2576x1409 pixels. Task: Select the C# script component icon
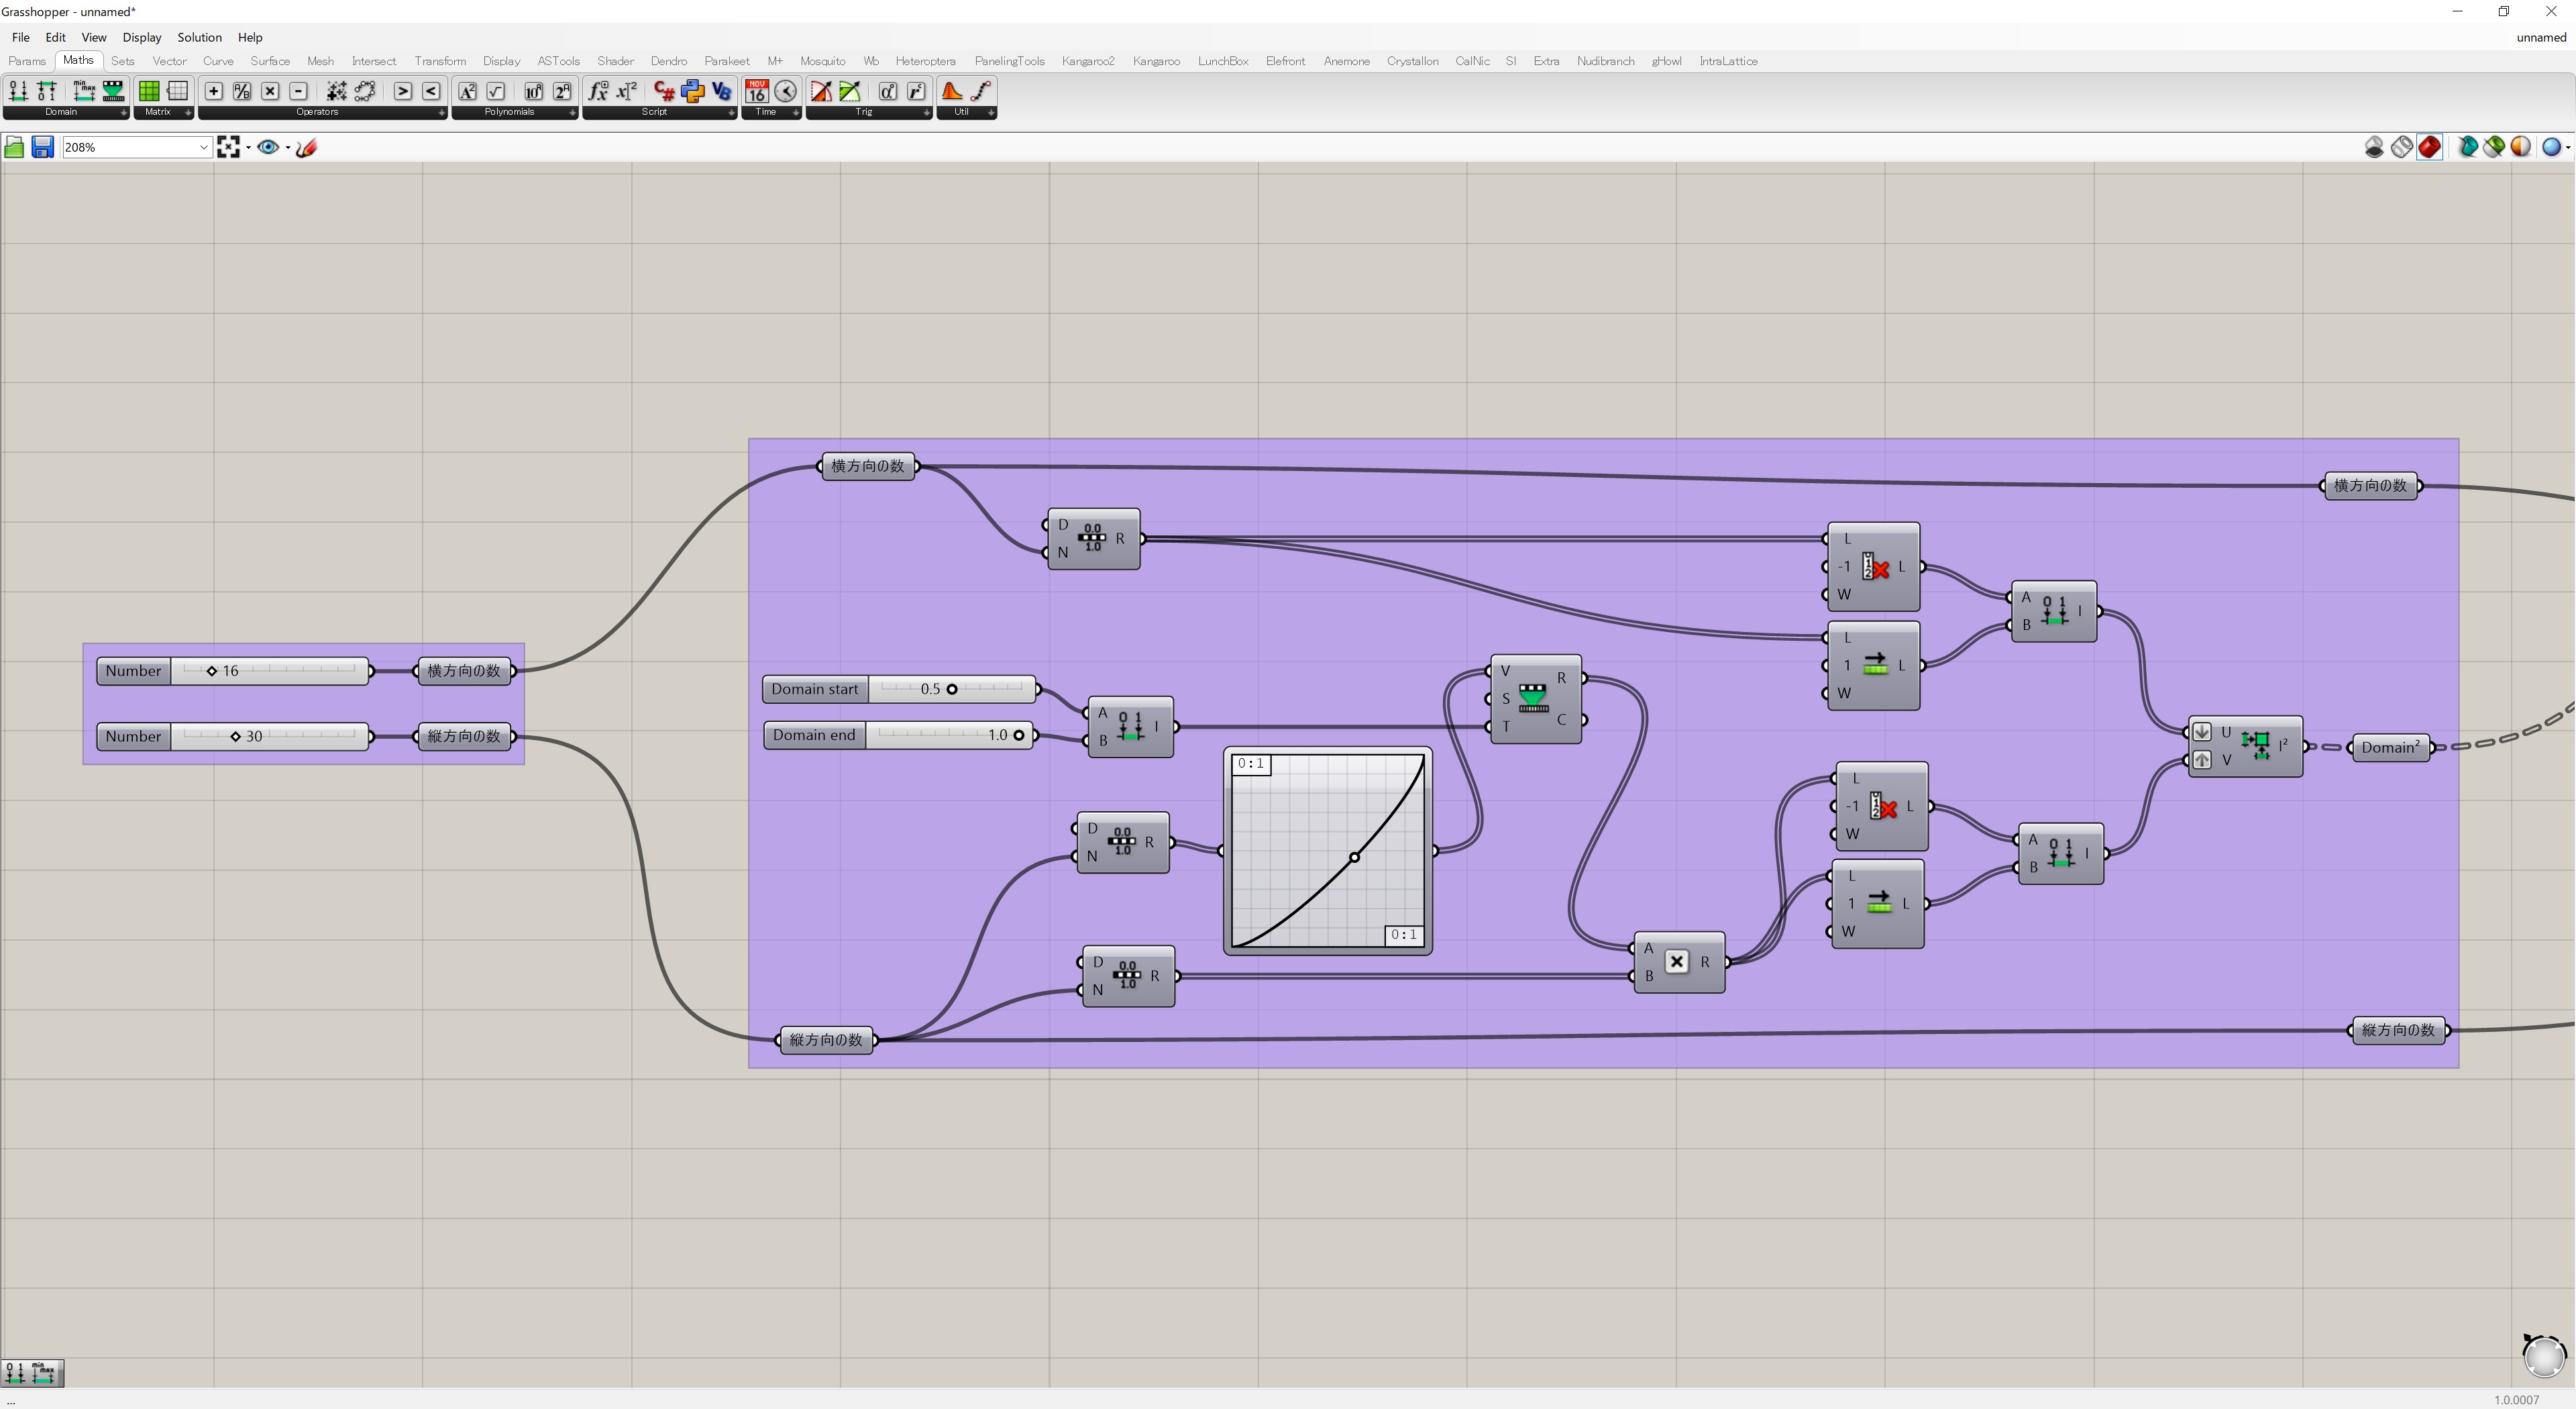664,92
